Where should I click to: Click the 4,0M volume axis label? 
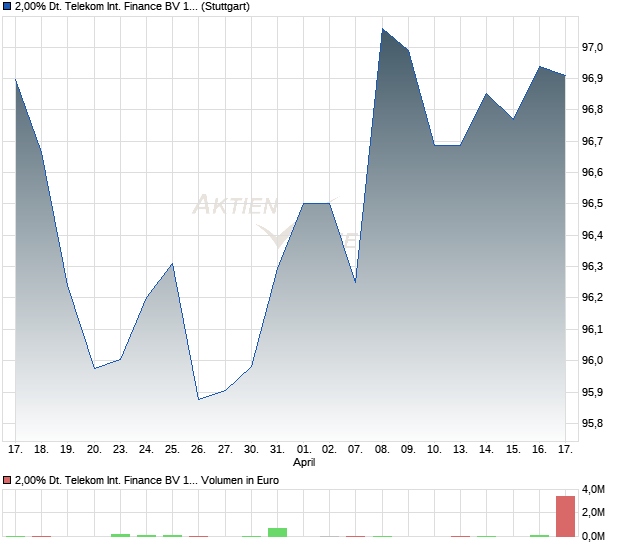point(593,489)
